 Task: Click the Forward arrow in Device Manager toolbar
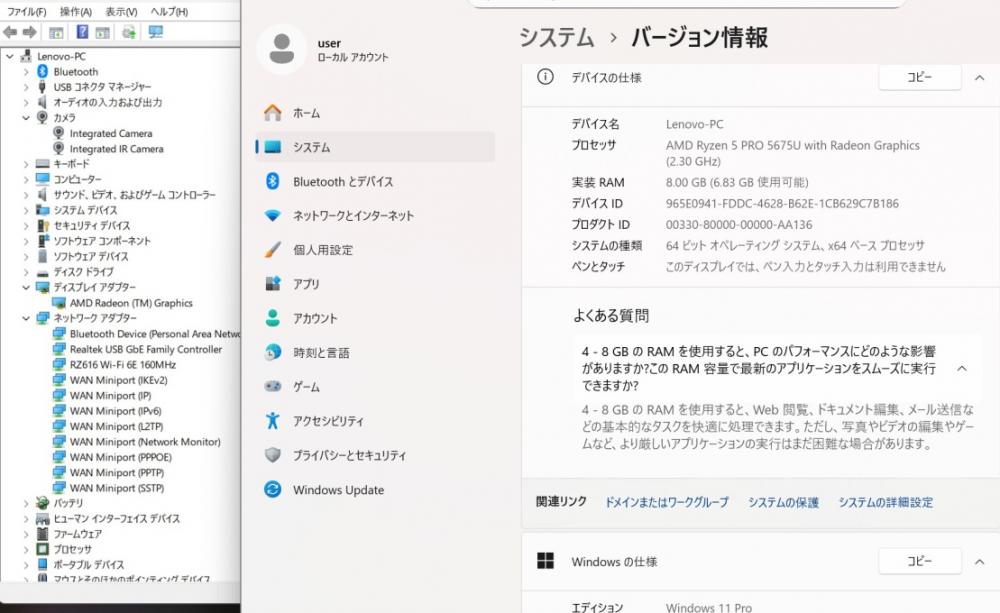pyautogui.click(x=29, y=32)
